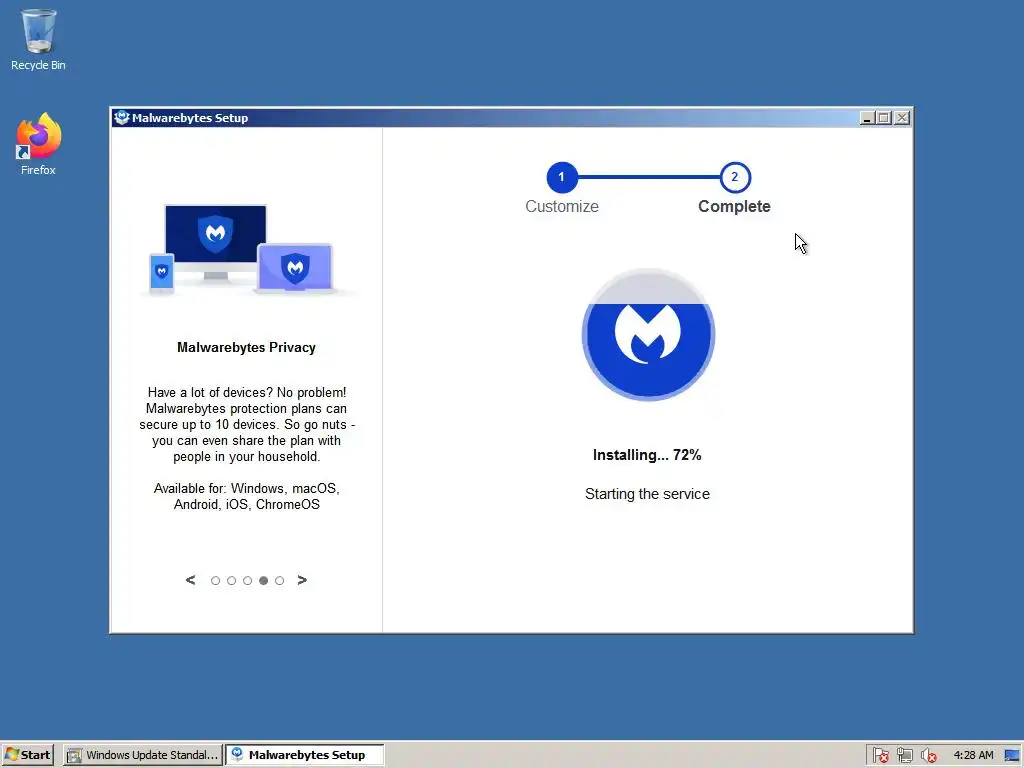Open network status tray icon

point(904,756)
